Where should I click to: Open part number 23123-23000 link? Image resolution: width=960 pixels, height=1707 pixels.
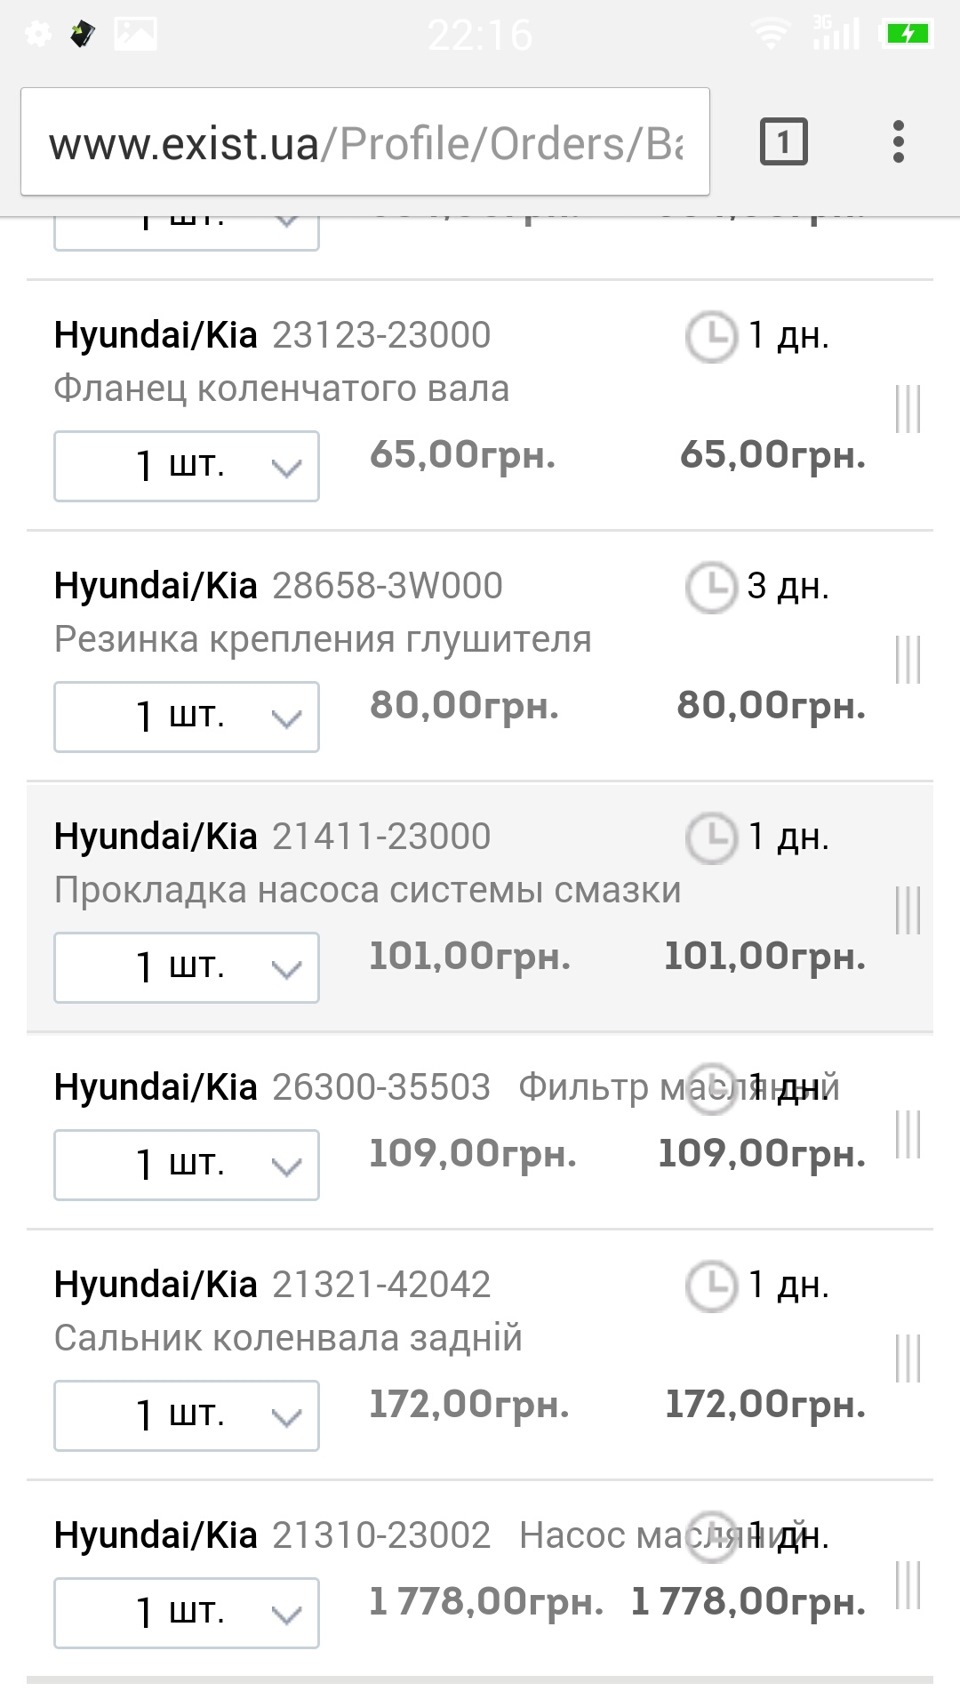point(381,336)
